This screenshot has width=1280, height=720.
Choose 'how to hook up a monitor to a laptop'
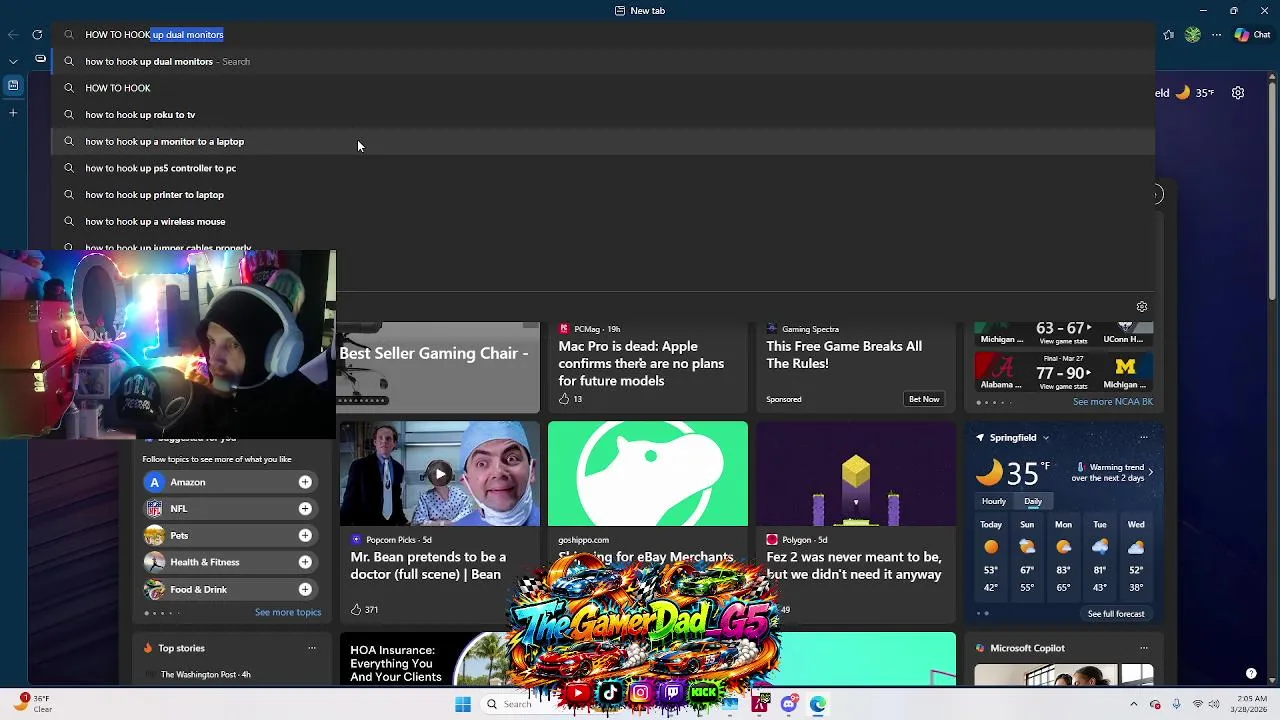tap(603, 141)
